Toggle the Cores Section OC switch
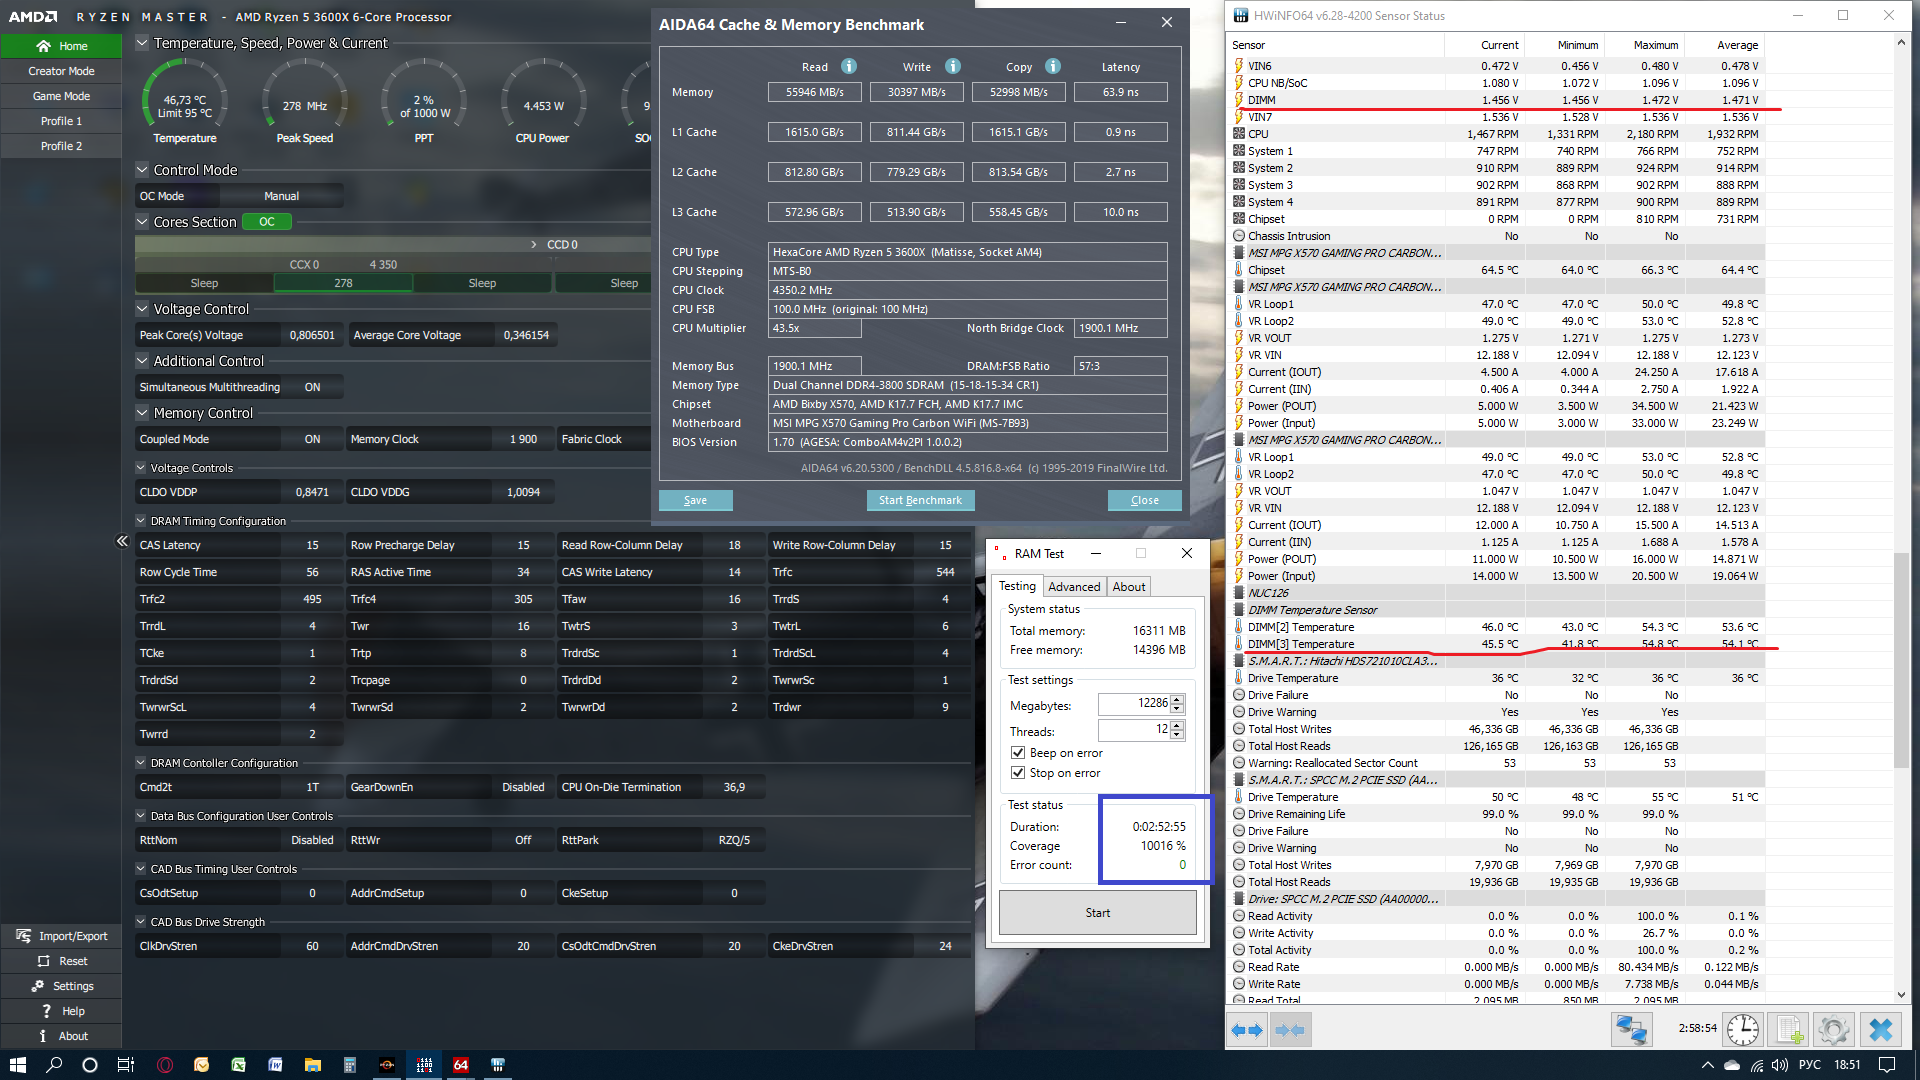The image size is (1920, 1080). point(267,222)
